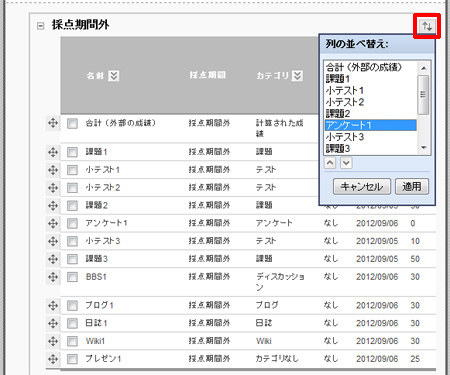Image resolution: width=450 pixels, height=375 pixels.
Task: Check the box for プレゼン1 row
Action: [72, 359]
